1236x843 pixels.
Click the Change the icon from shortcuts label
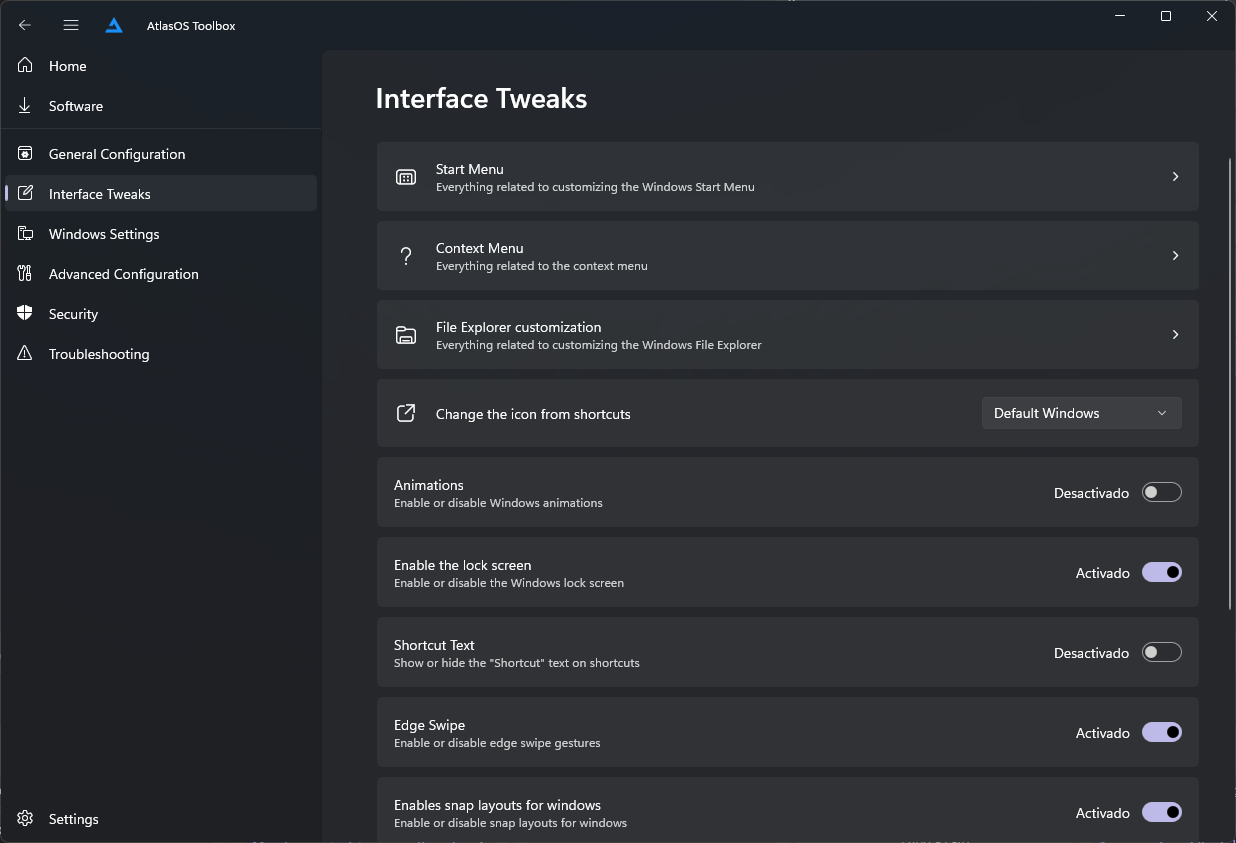pos(533,414)
